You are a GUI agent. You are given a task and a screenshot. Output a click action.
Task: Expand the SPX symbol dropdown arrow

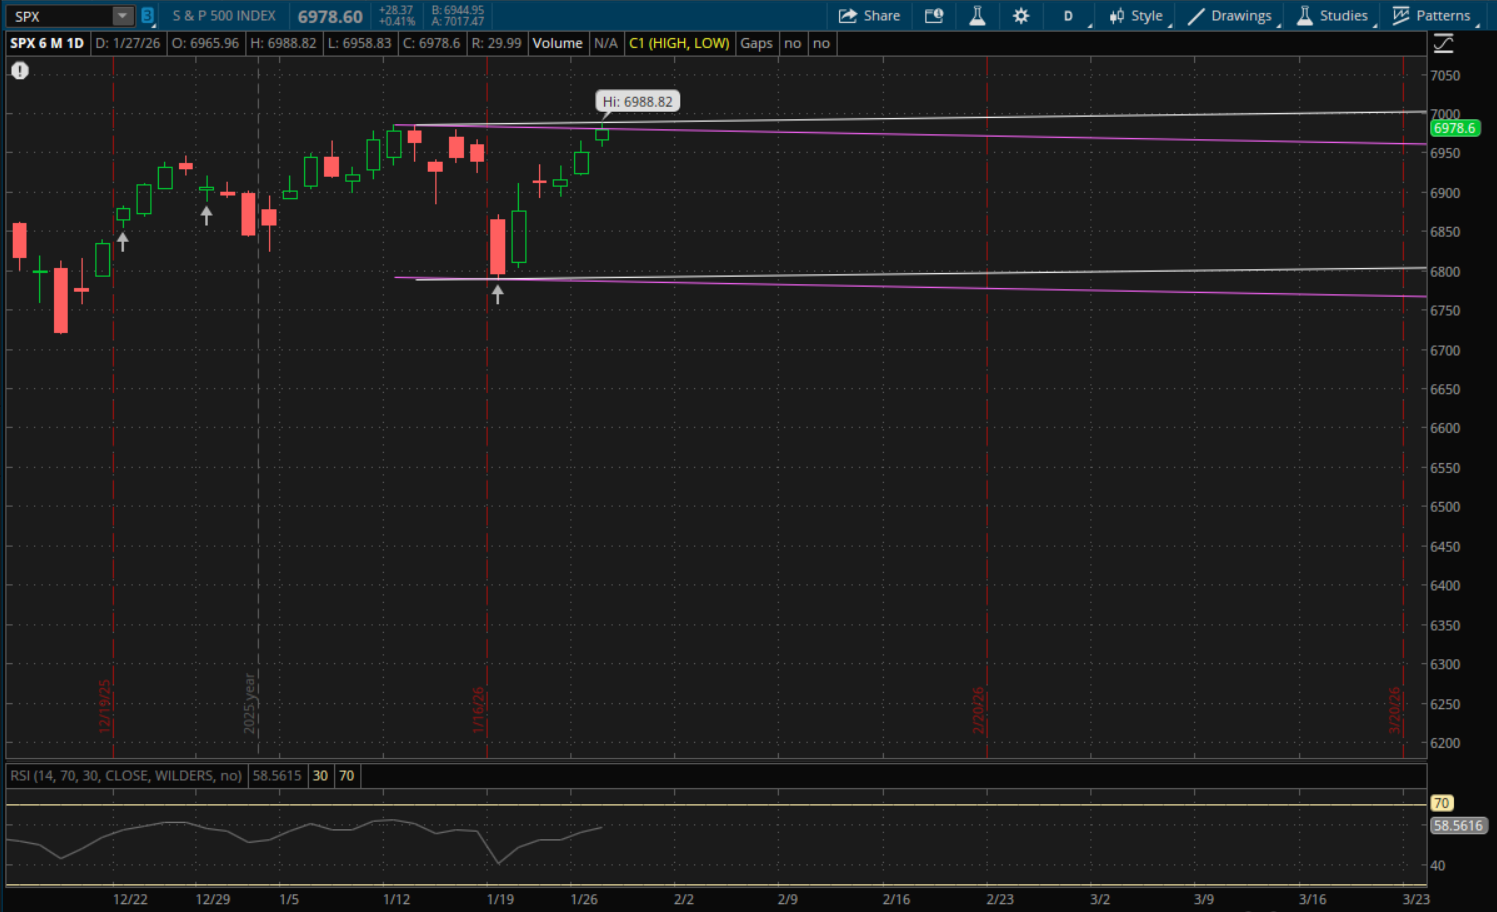[122, 16]
